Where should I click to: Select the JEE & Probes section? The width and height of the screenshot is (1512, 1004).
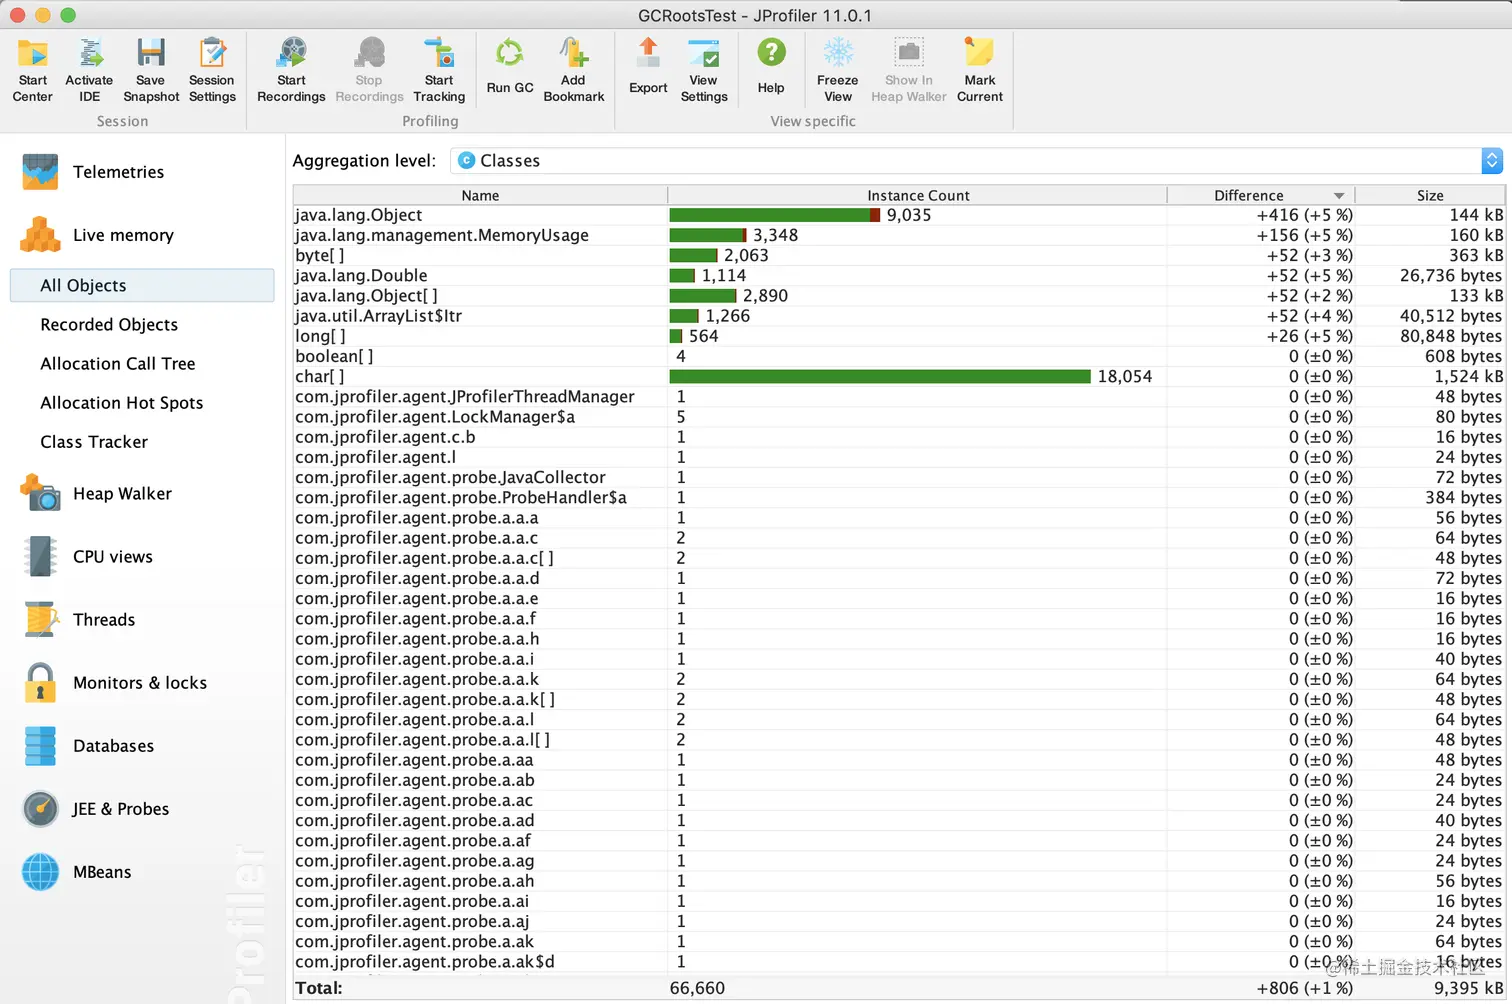tap(95, 809)
